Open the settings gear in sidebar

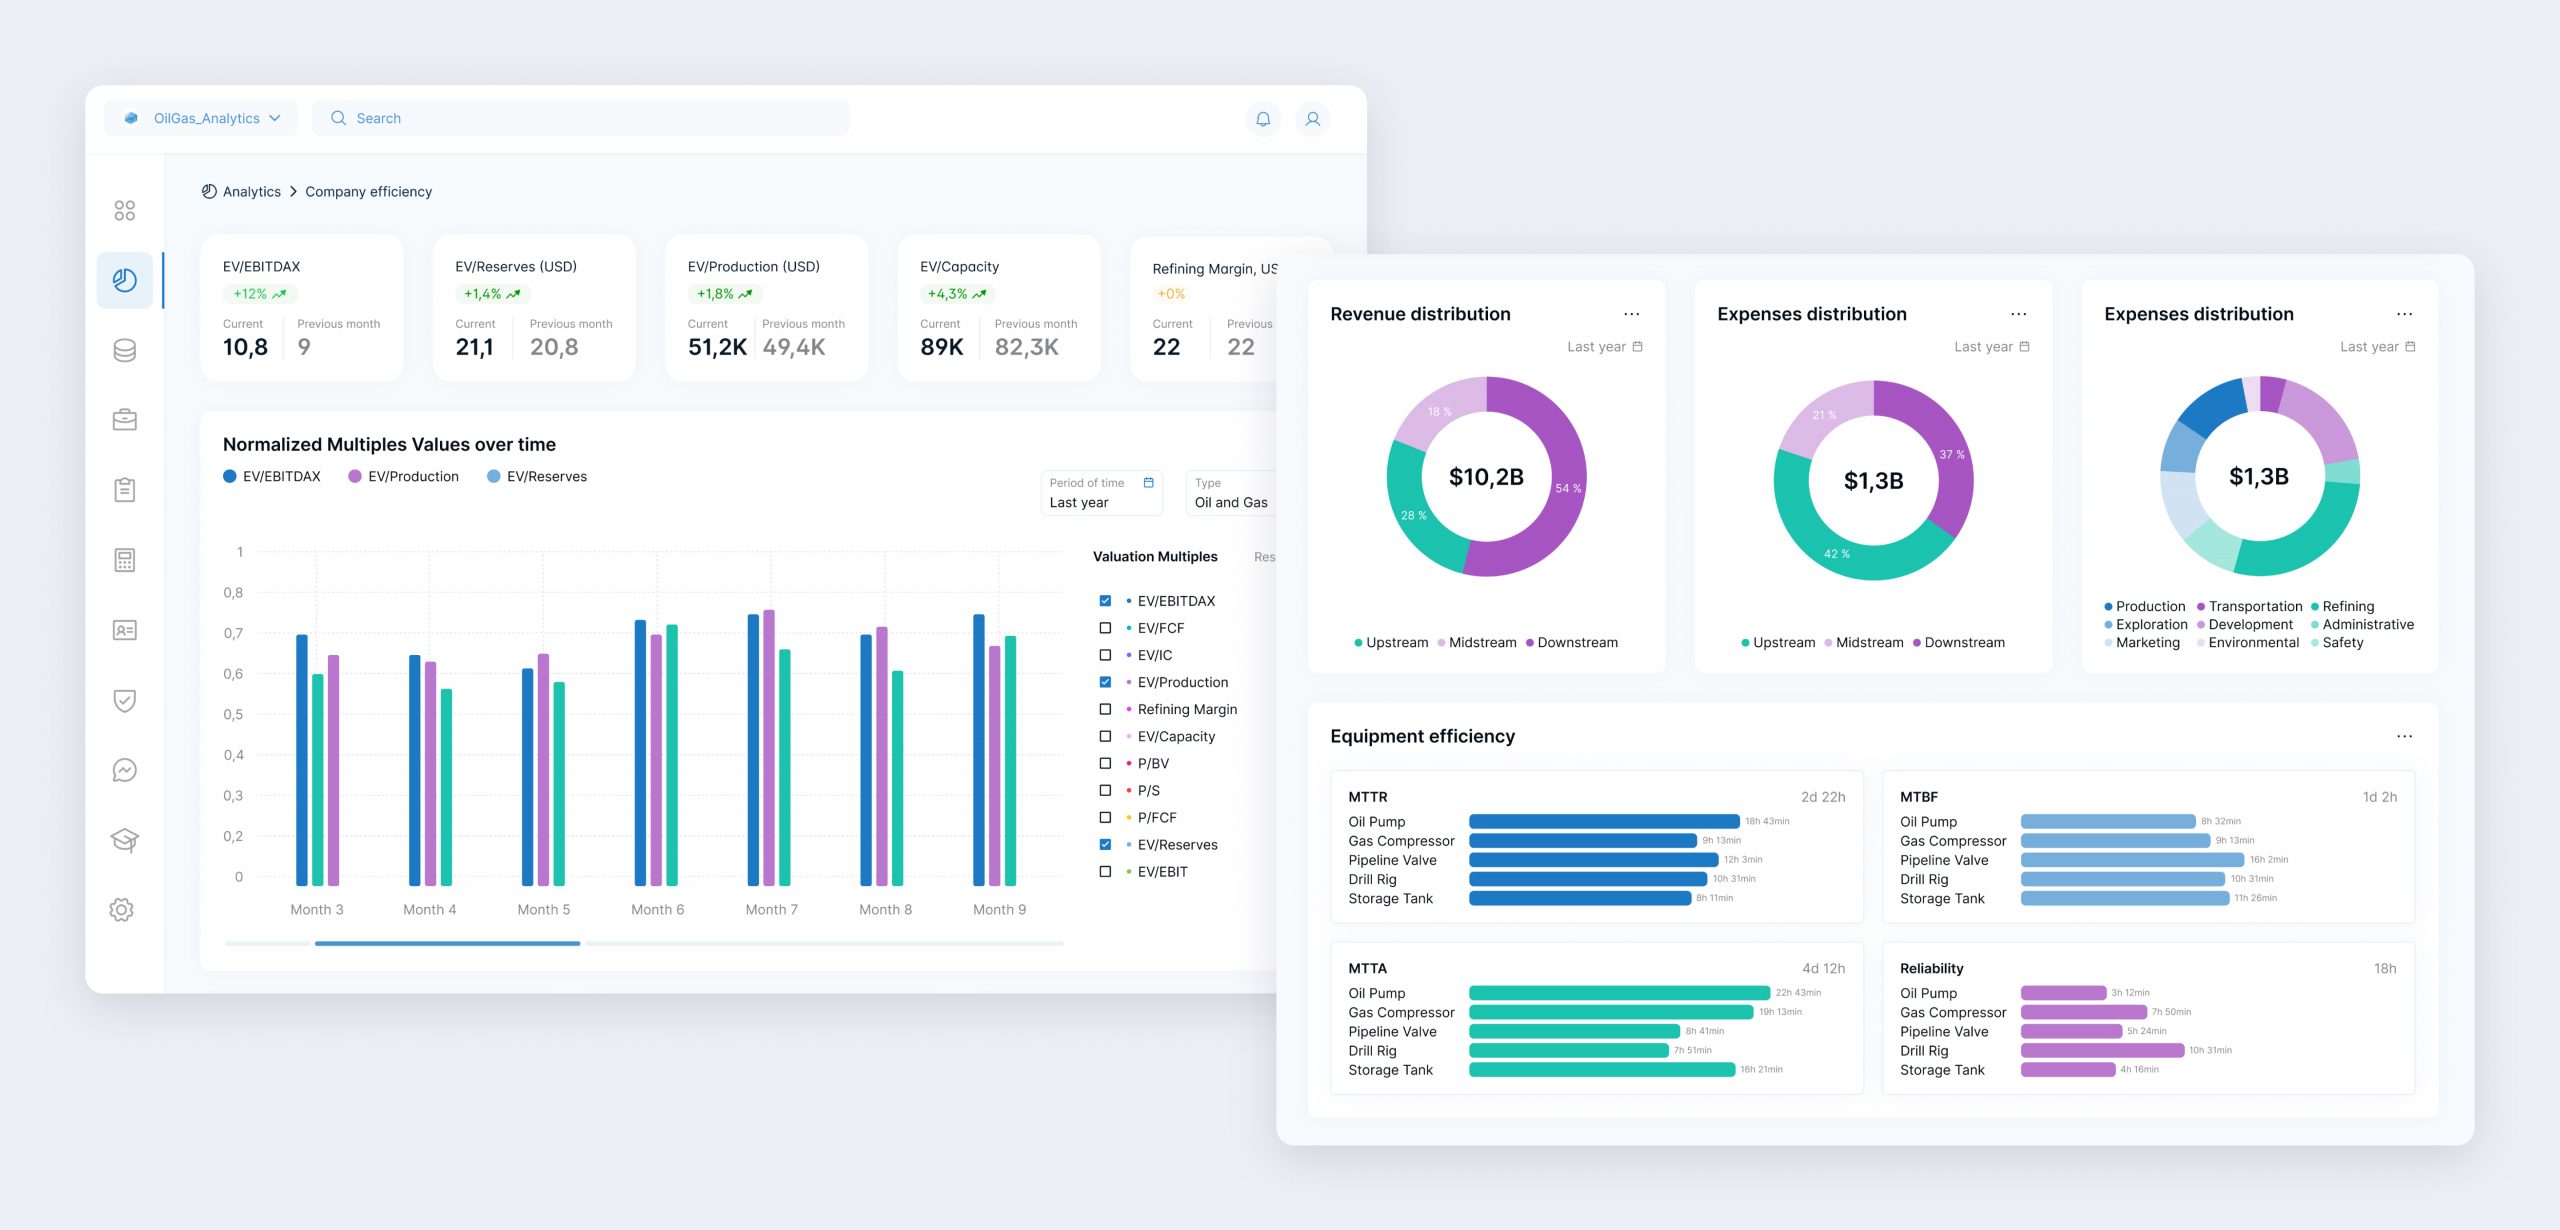point(122,910)
